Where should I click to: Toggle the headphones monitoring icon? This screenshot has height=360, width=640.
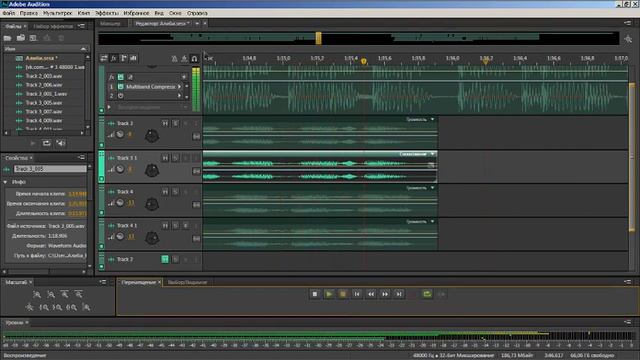[194, 59]
